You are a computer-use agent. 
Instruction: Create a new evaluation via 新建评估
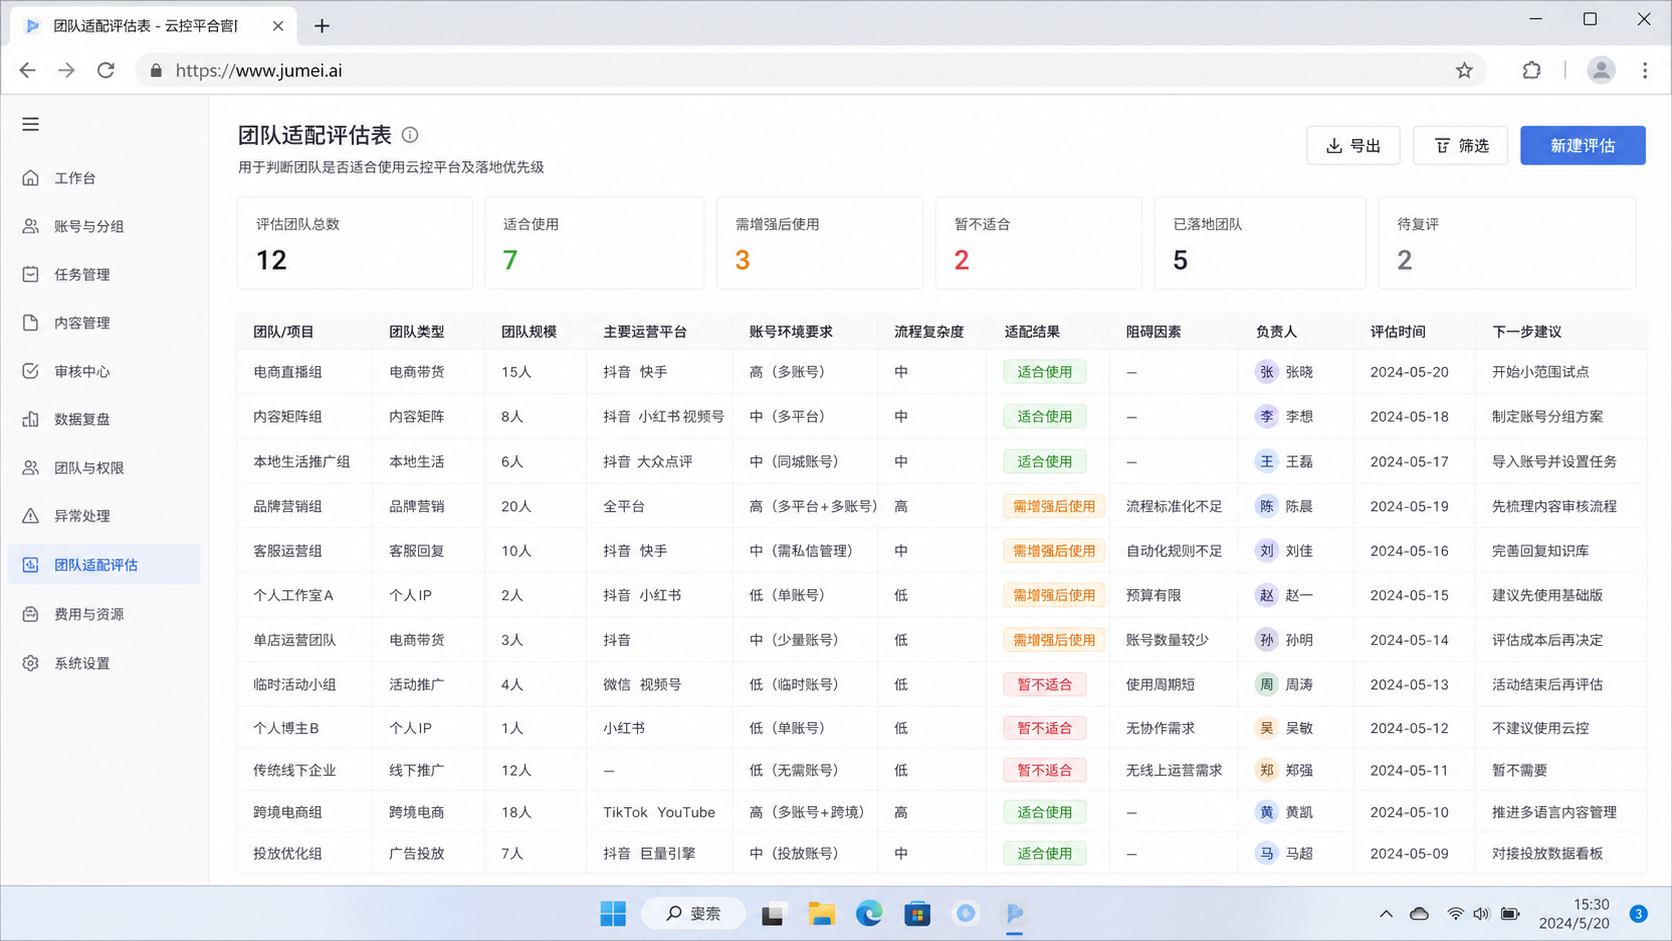tap(1583, 146)
